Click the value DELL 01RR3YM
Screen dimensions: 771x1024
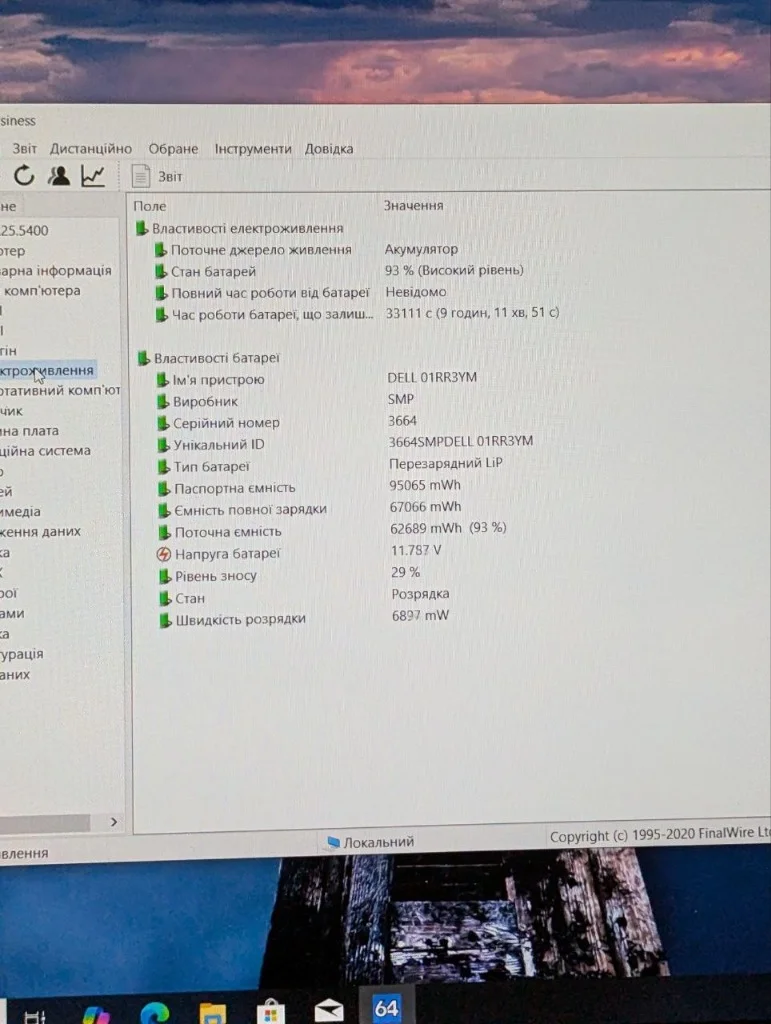point(432,377)
